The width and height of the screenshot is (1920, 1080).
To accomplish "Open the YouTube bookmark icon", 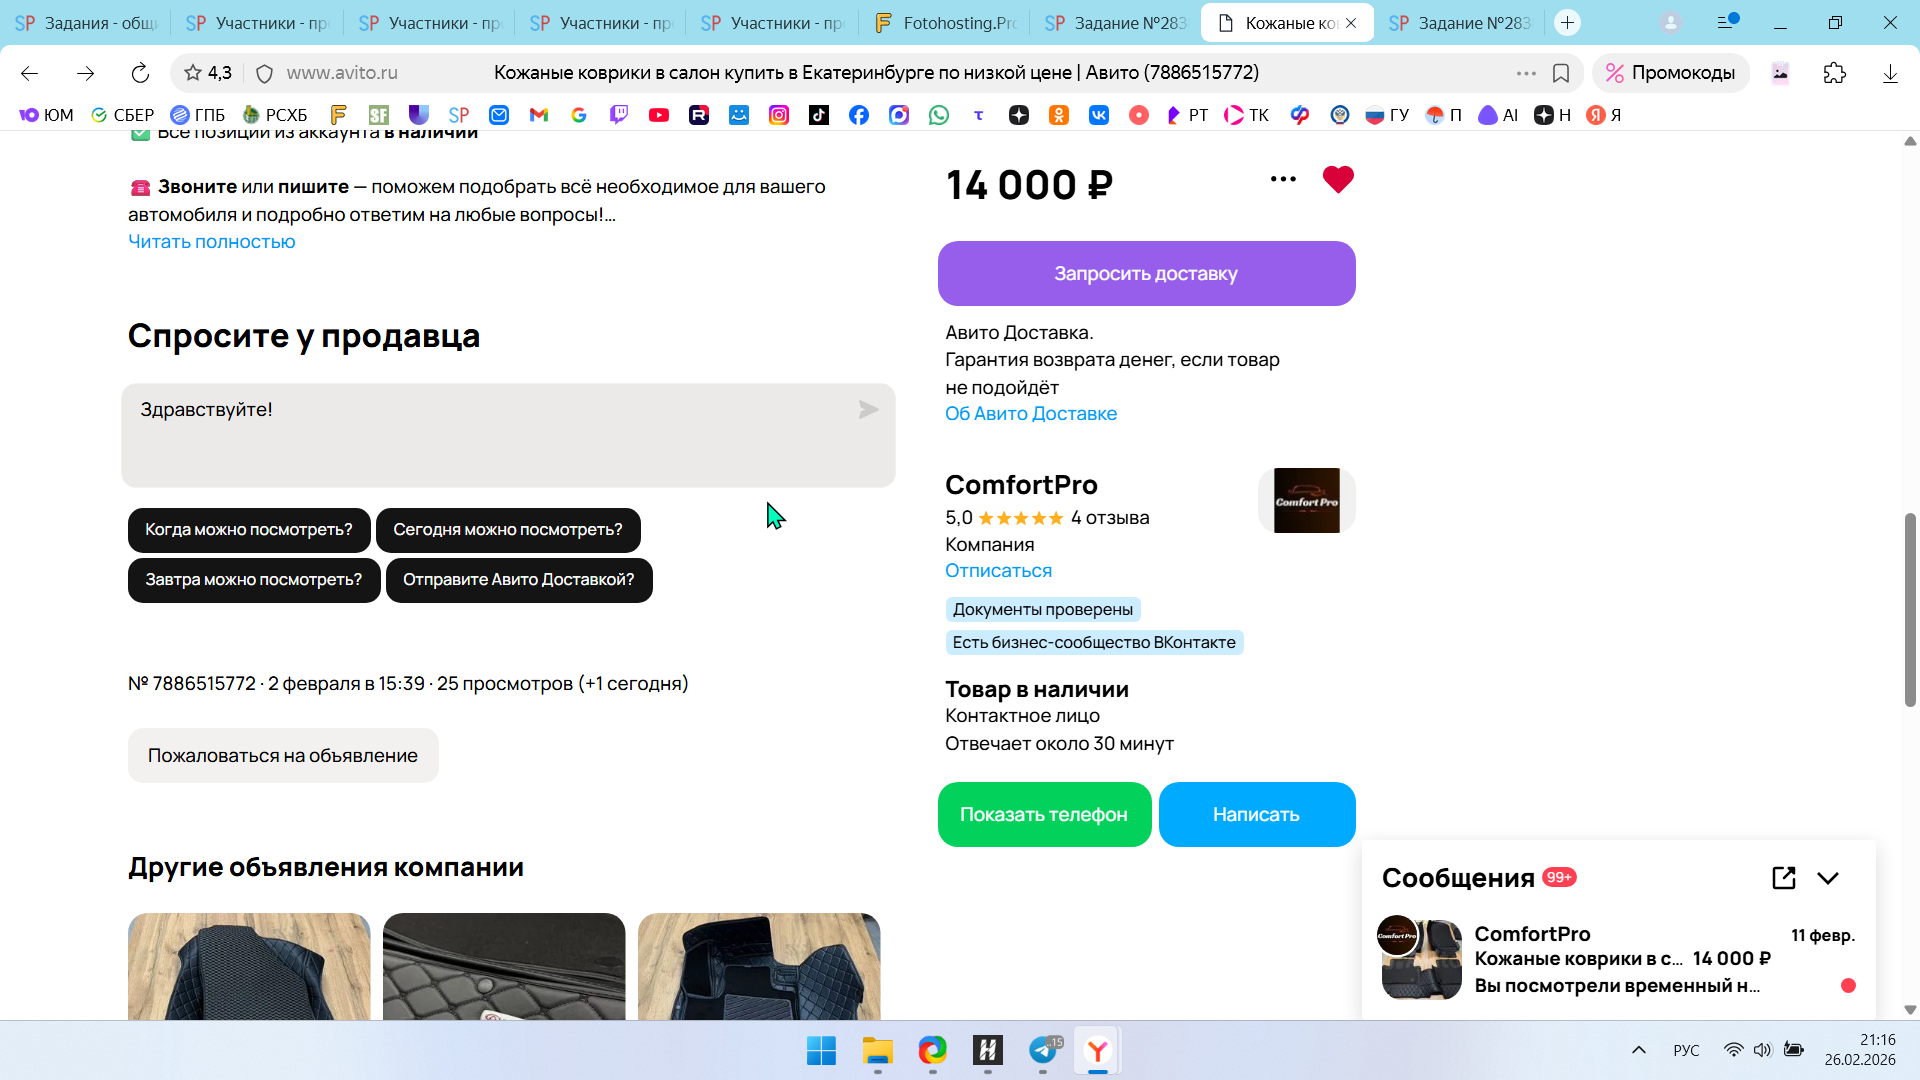I will [x=658, y=115].
